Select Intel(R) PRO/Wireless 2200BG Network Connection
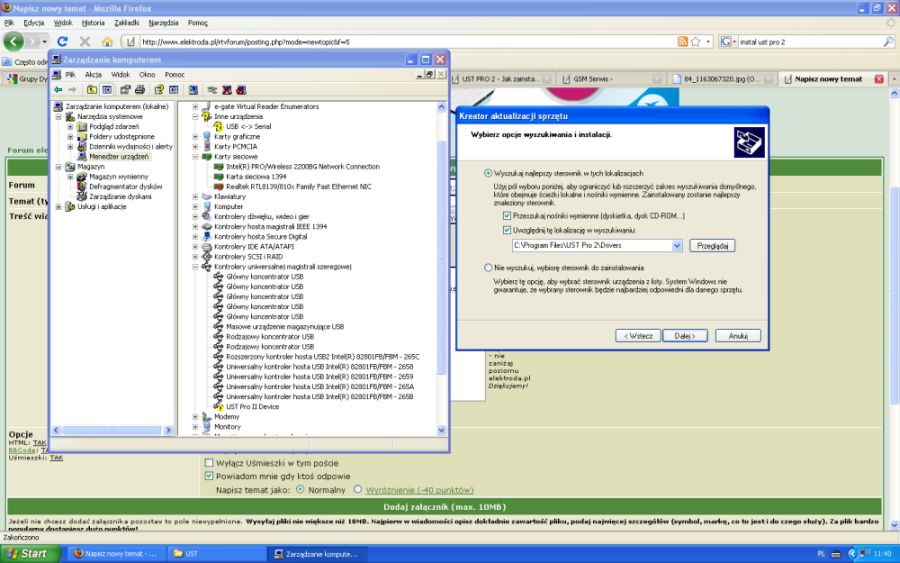Image resolution: width=900 pixels, height=563 pixels. coord(302,166)
